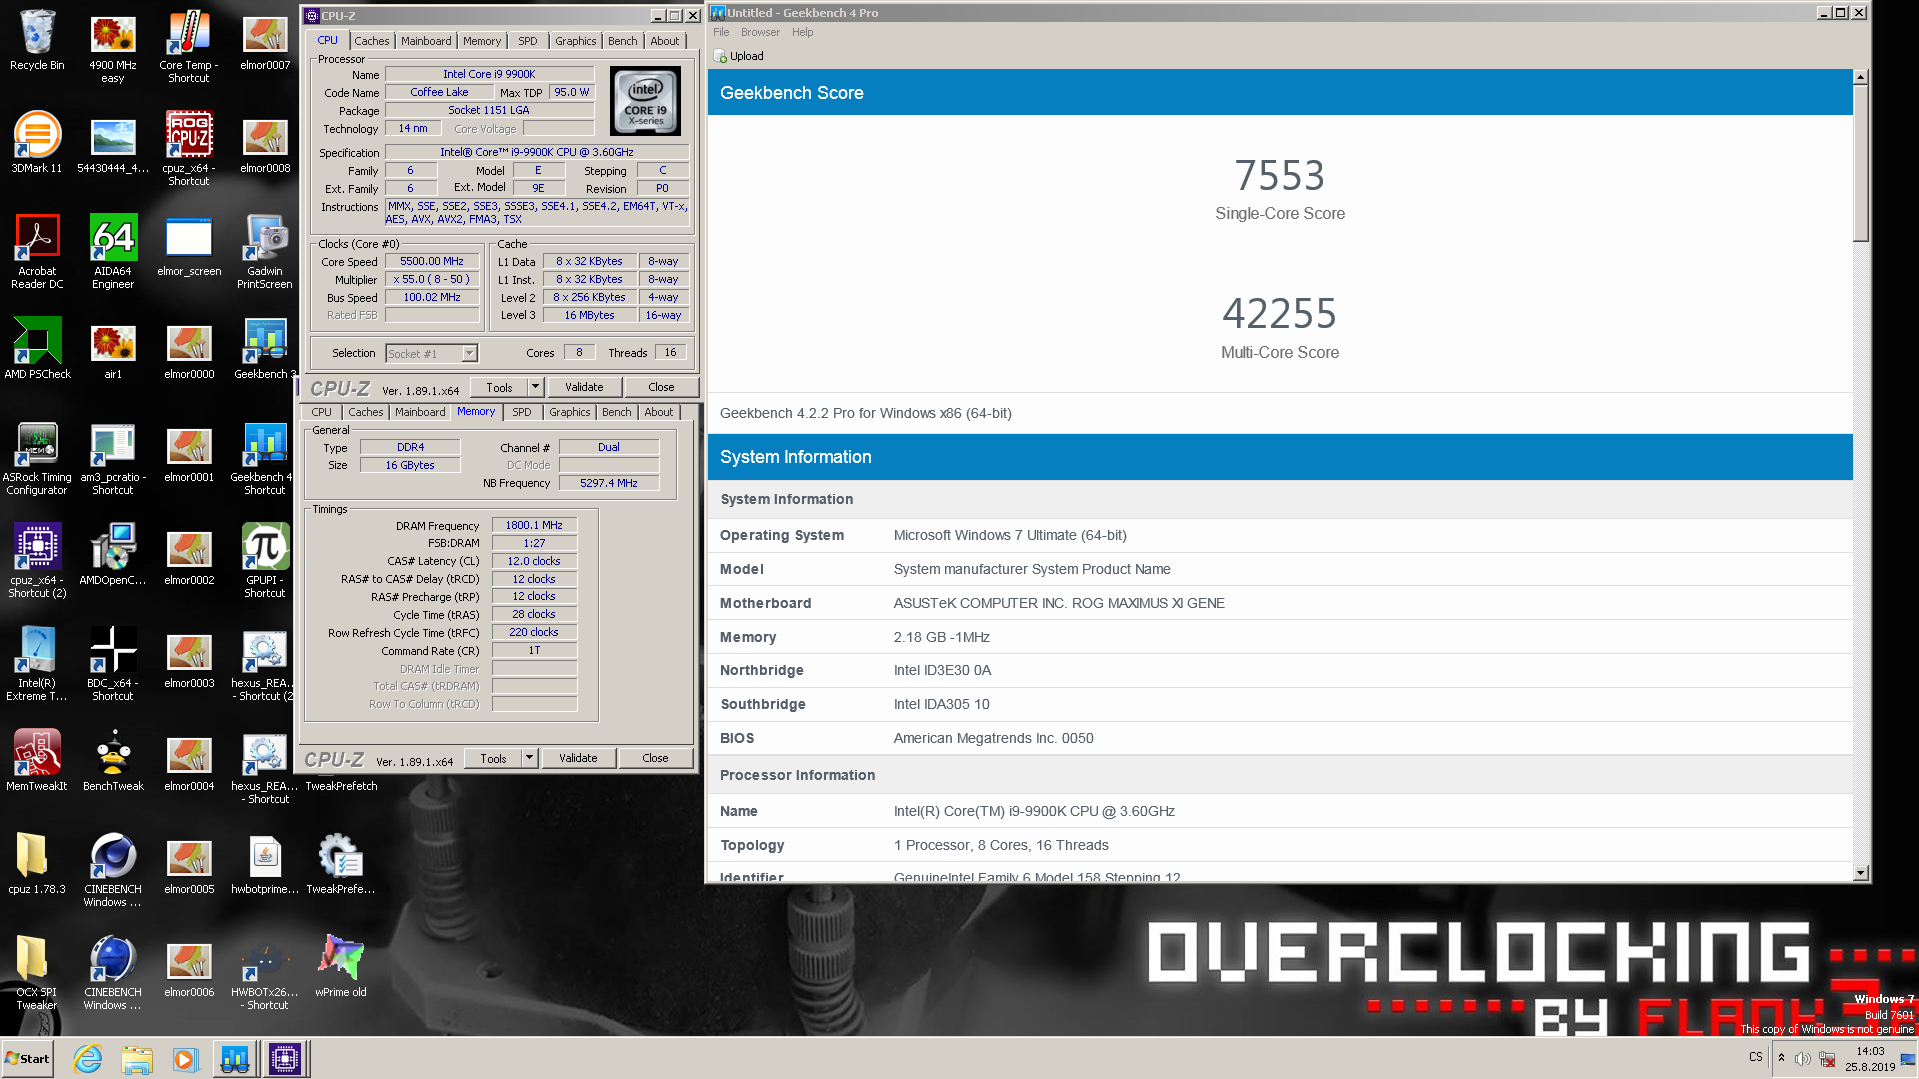Expand the Socket #1 selection dropdown
This screenshot has height=1079, width=1919.
tap(469, 353)
